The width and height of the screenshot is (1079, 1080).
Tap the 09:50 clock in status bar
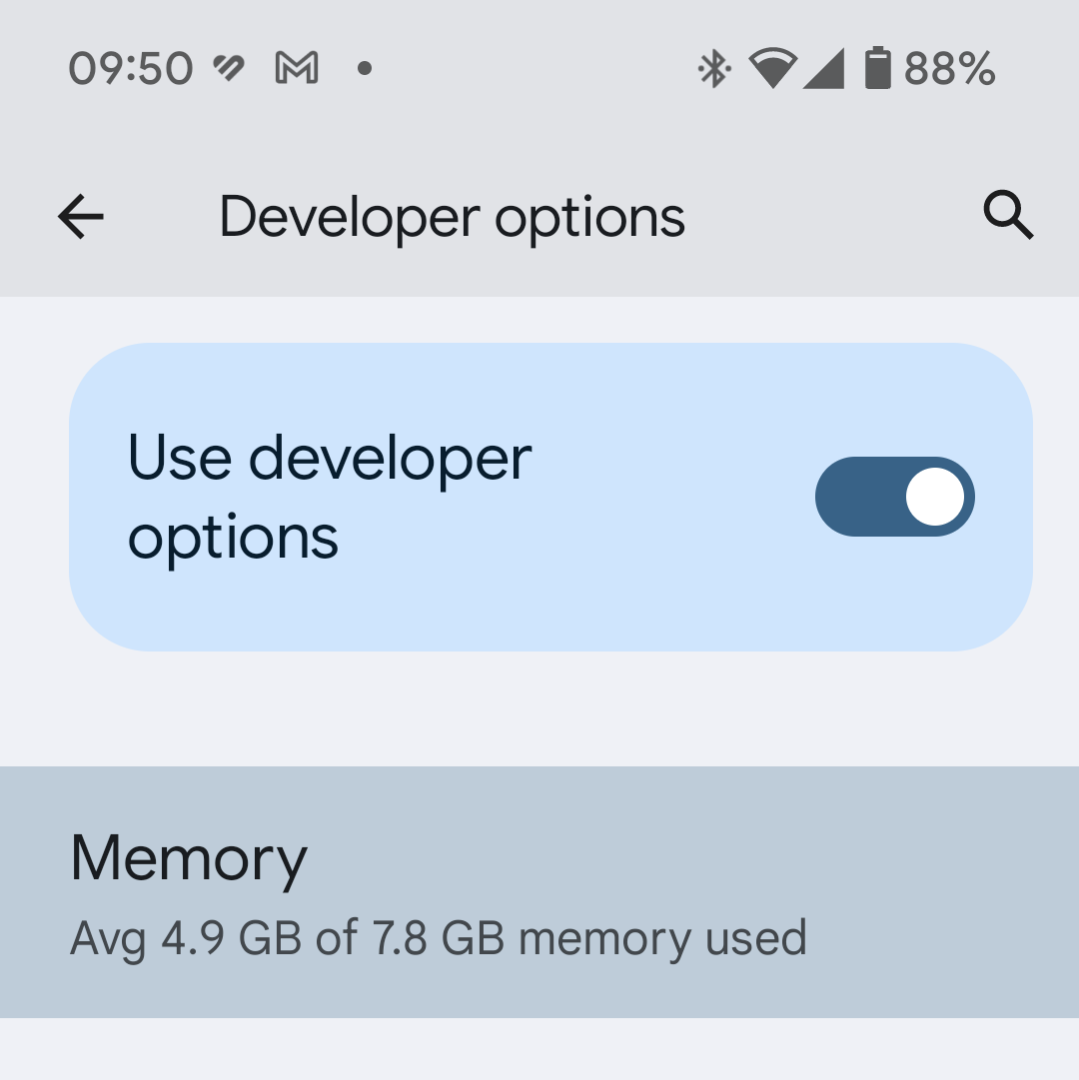(x=130, y=69)
